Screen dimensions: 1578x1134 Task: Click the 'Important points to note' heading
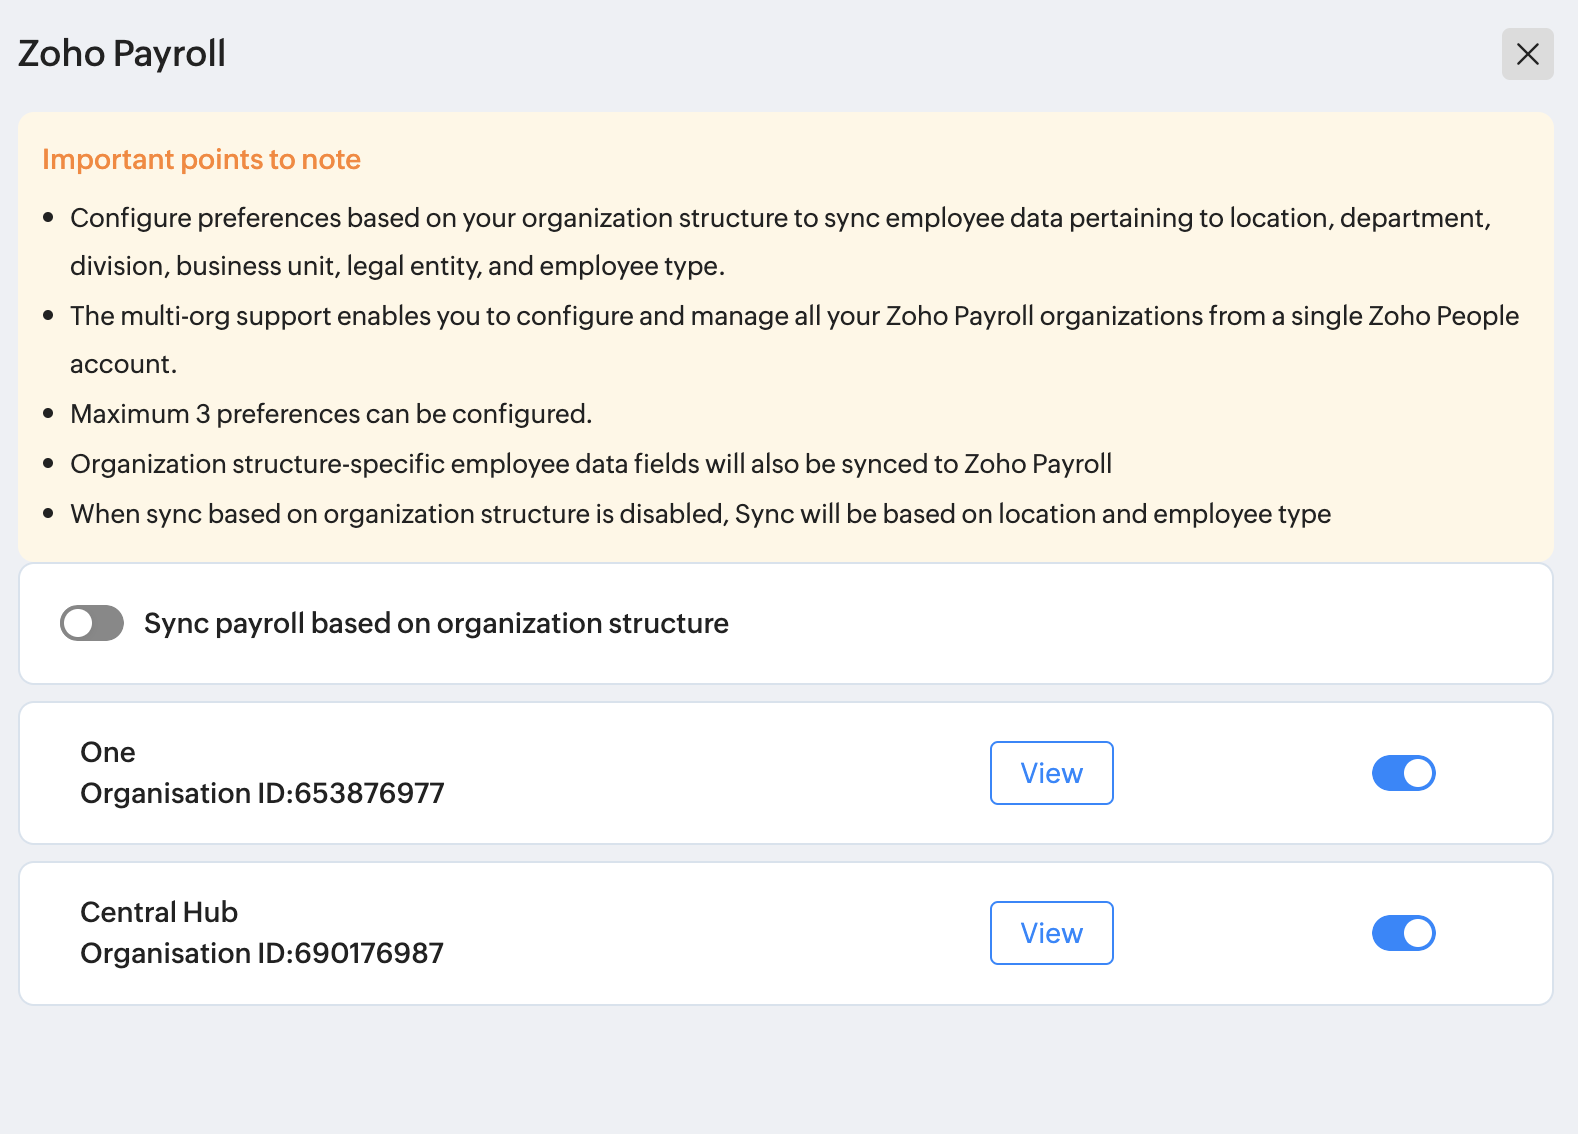pyautogui.click(x=201, y=160)
